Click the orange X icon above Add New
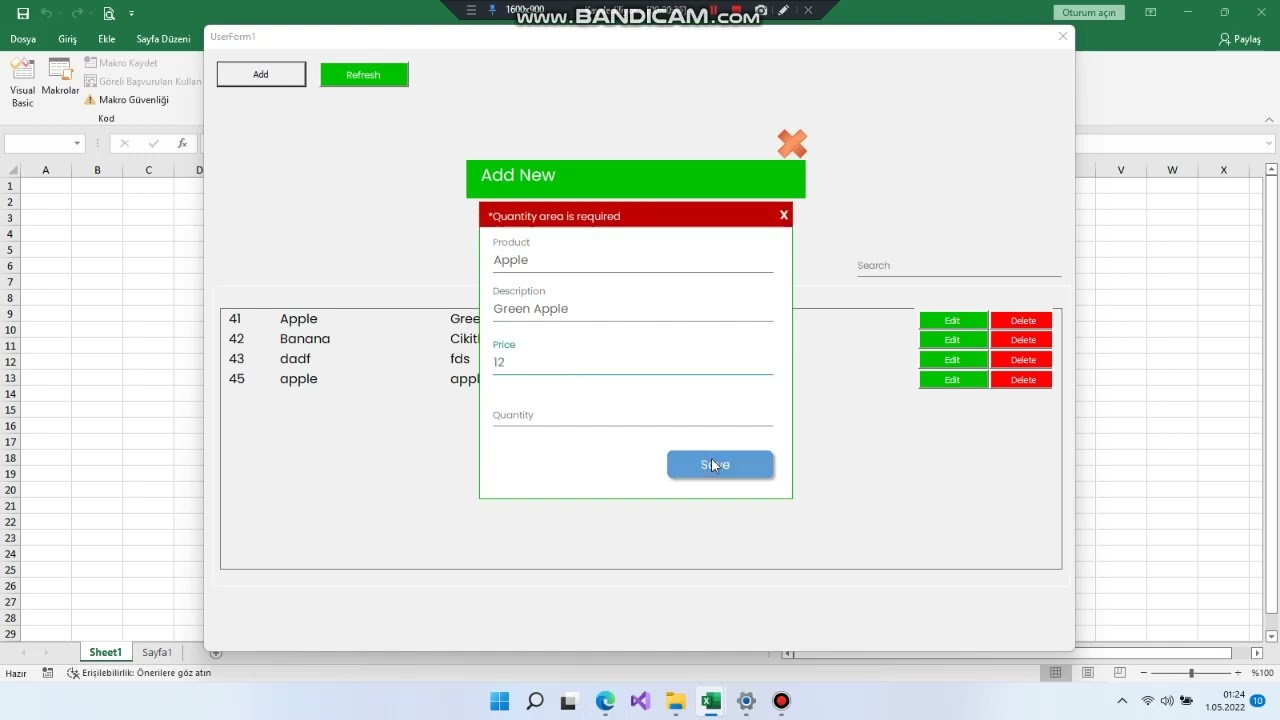Image resolution: width=1280 pixels, height=720 pixels. click(792, 144)
